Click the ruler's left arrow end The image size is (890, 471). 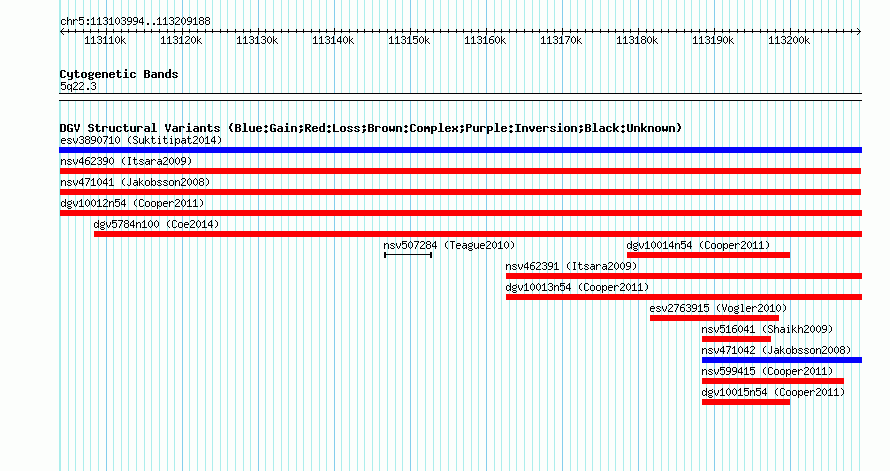pos(62,32)
